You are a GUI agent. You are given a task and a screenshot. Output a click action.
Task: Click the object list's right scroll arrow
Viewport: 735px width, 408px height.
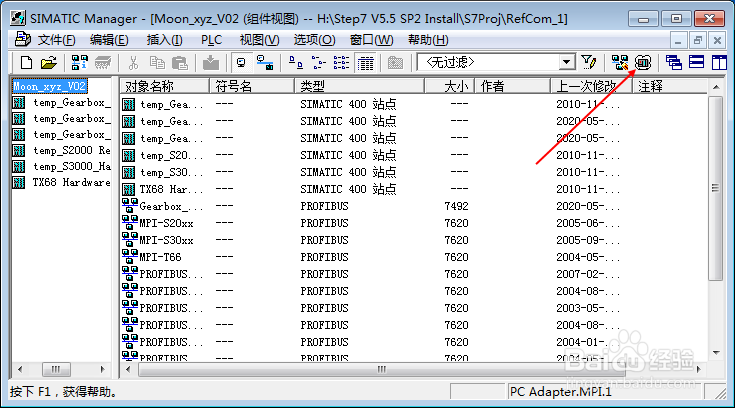coord(699,370)
